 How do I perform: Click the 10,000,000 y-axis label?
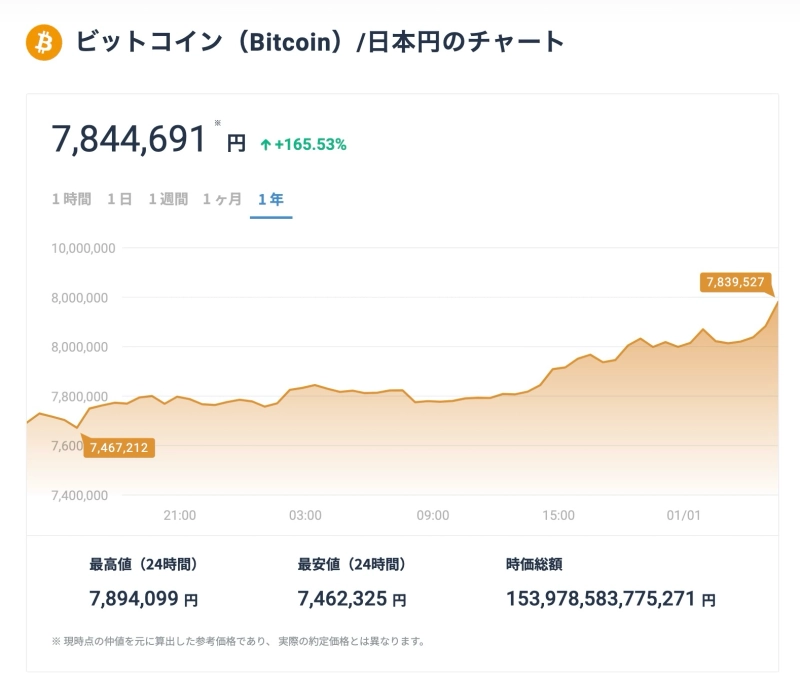84,248
